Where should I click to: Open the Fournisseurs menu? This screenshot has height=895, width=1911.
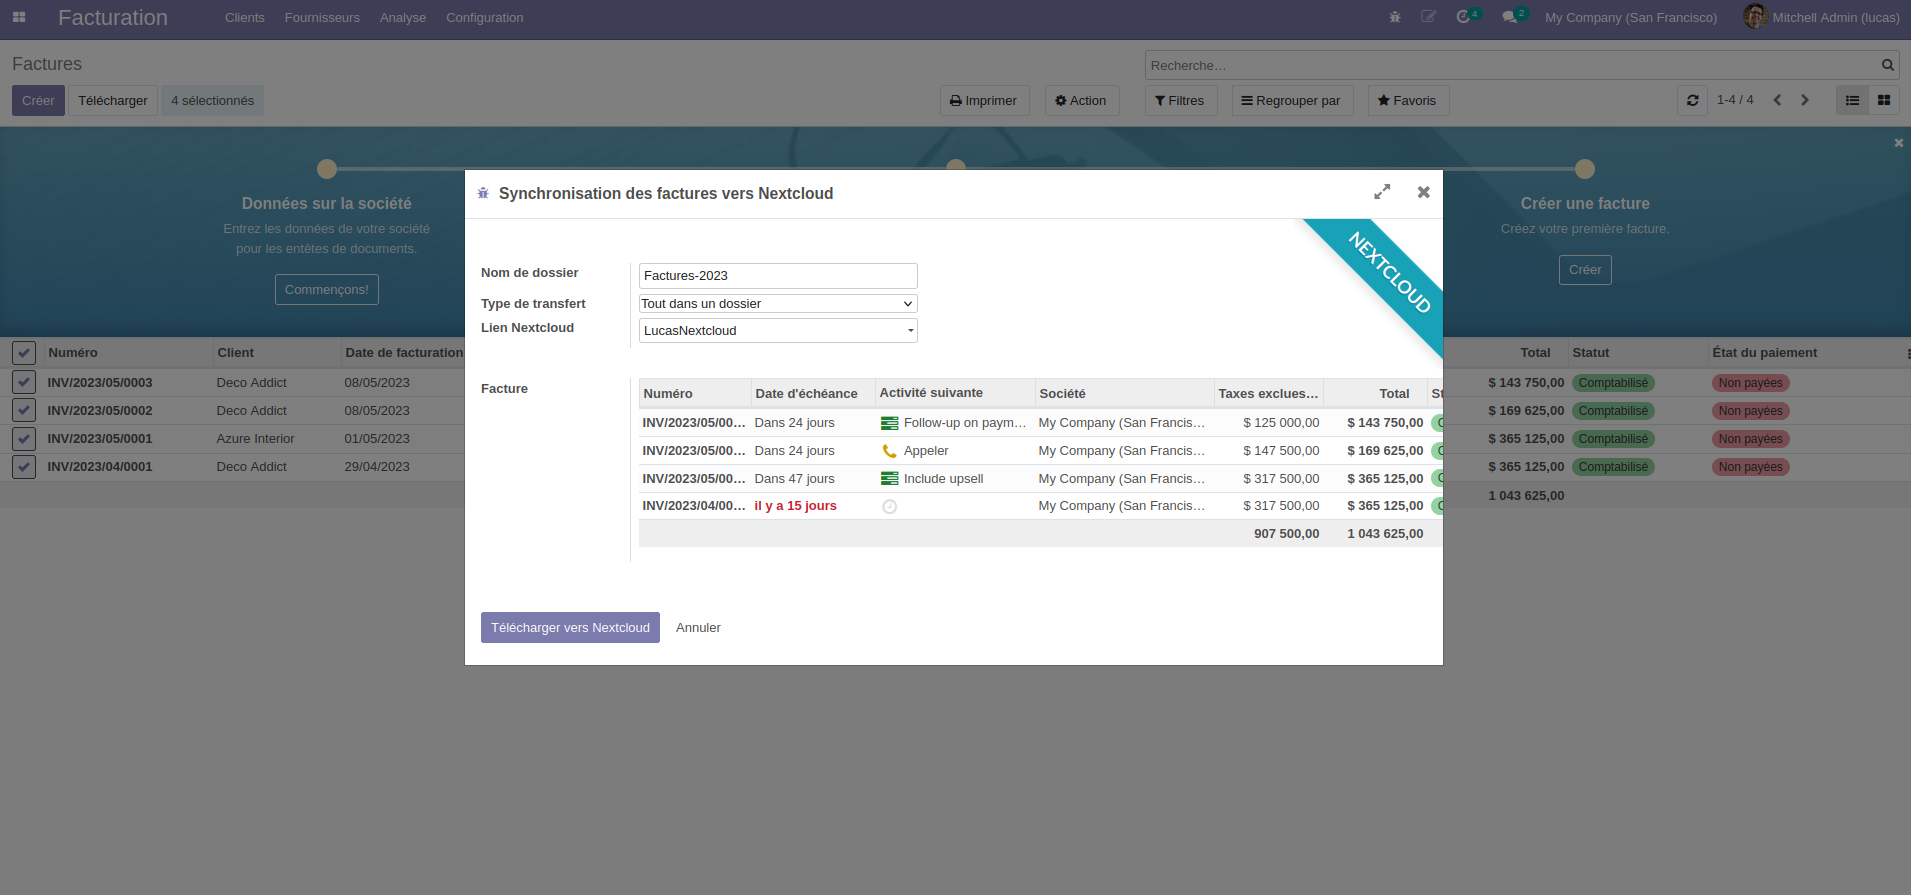point(322,17)
